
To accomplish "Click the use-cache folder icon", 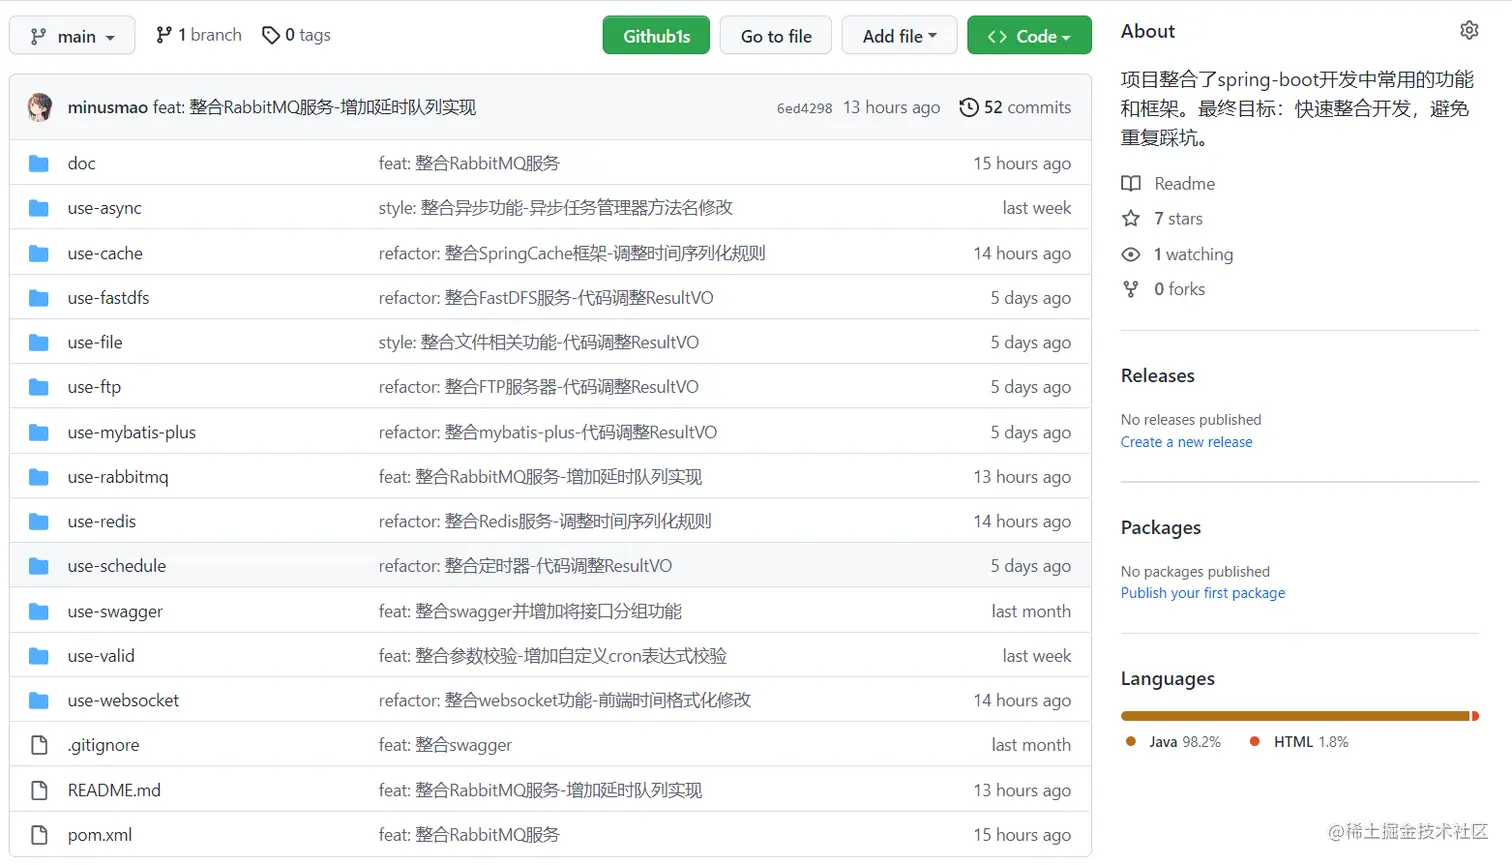I will 39,253.
